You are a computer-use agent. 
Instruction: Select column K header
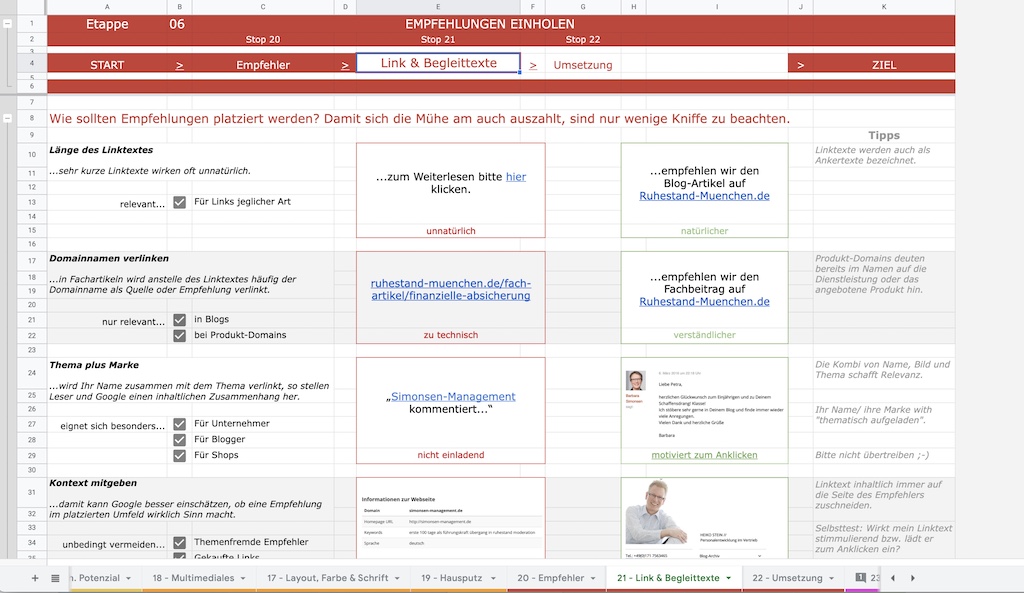click(x=884, y=7)
